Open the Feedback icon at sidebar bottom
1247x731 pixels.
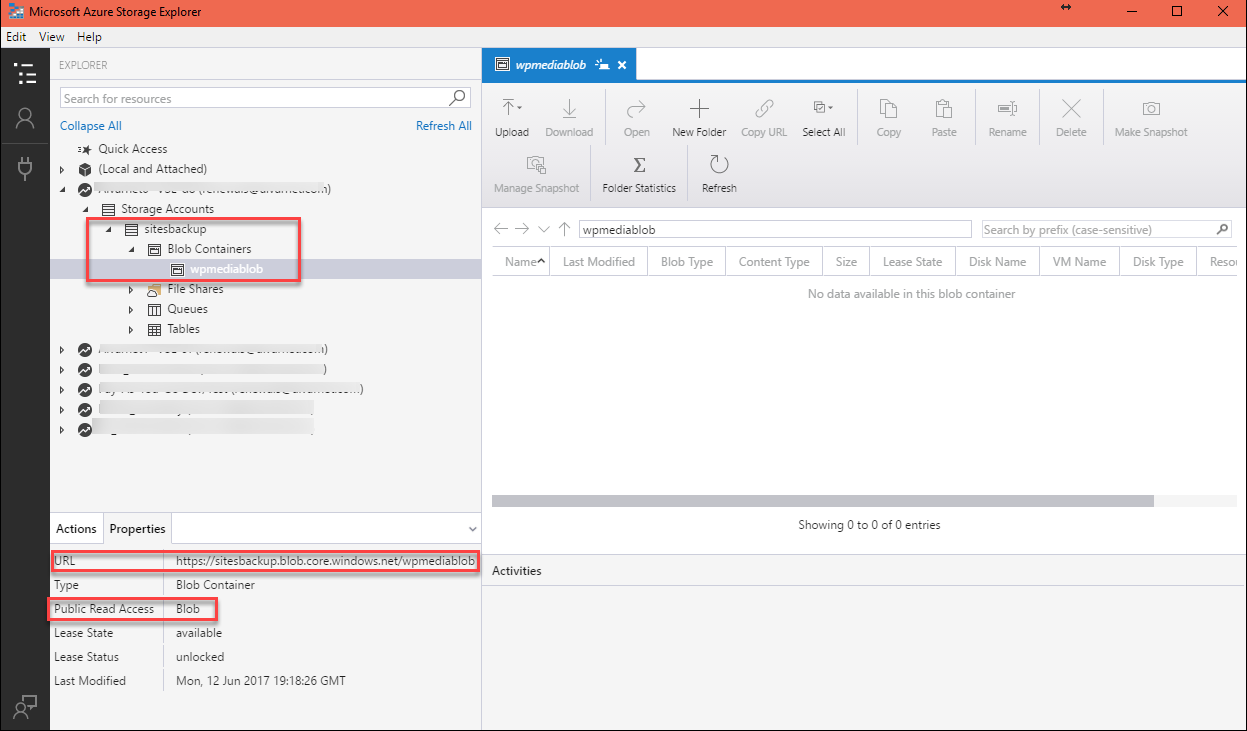(24, 706)
